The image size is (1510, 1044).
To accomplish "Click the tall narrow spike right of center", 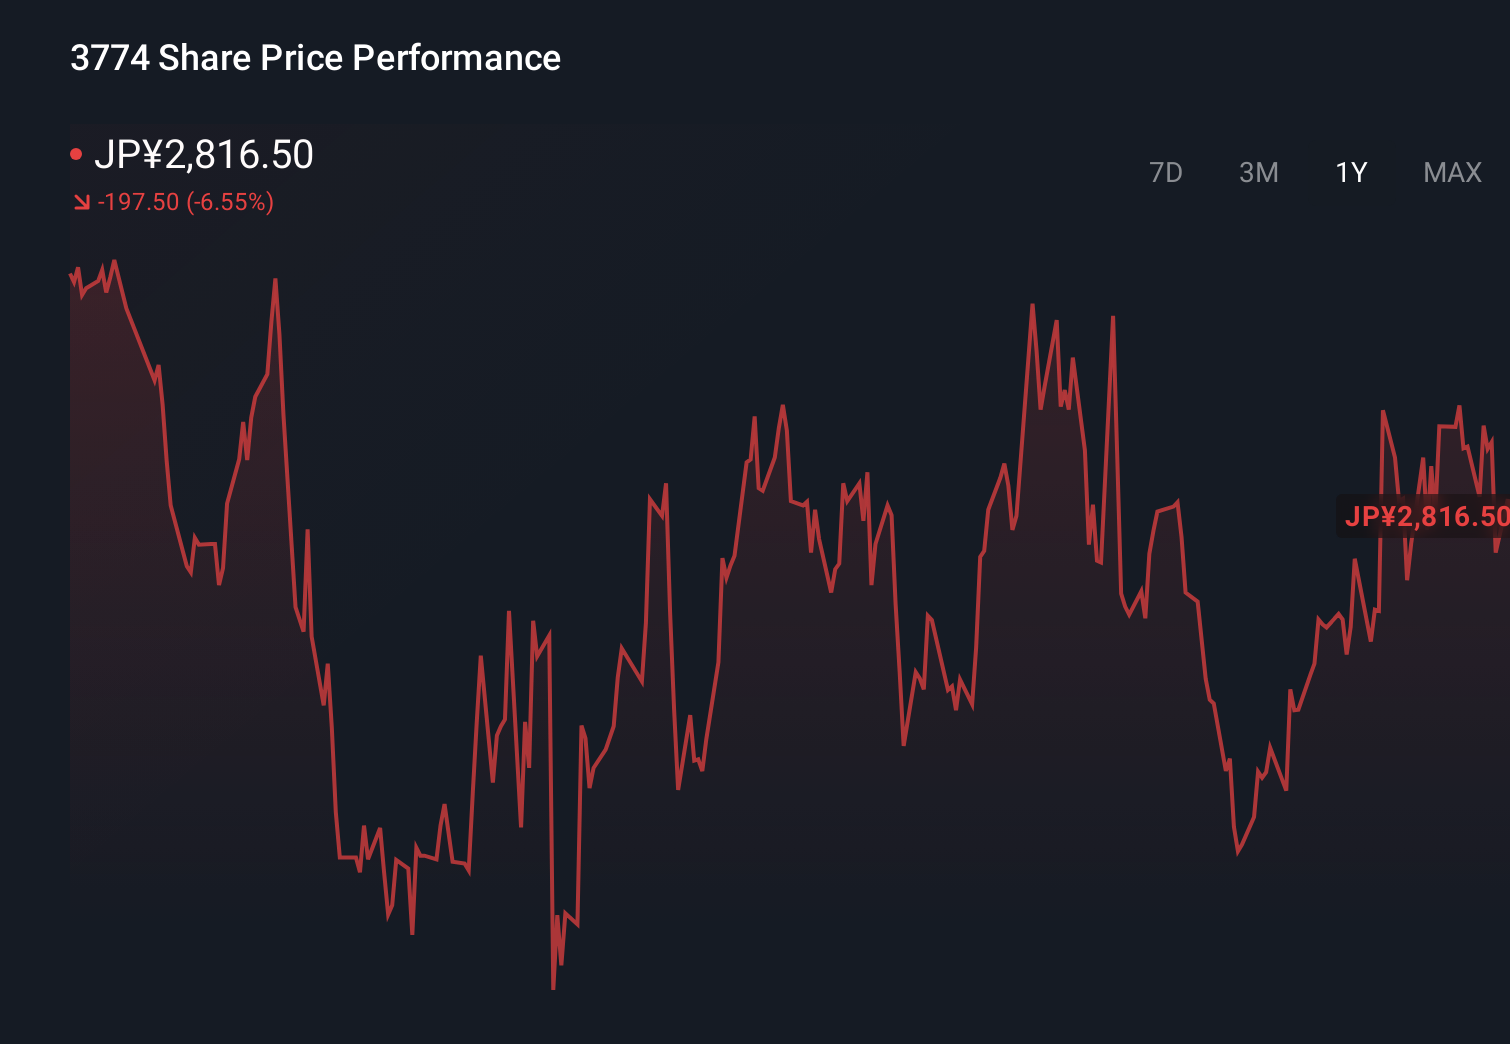I will coord(1113,315).
